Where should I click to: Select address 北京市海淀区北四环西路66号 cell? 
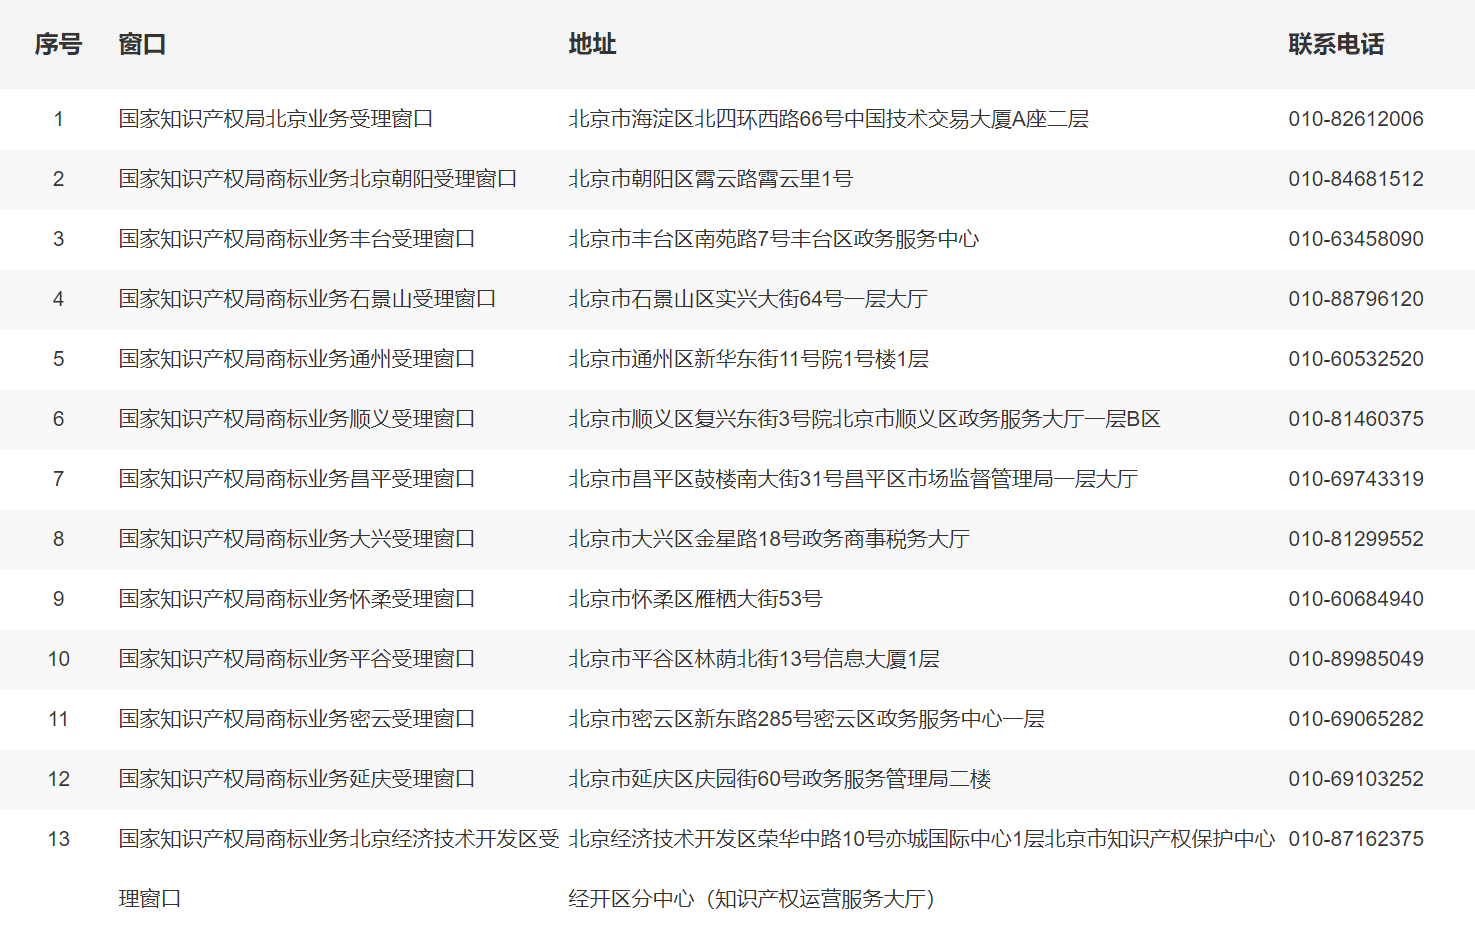[x=828, y=119]
